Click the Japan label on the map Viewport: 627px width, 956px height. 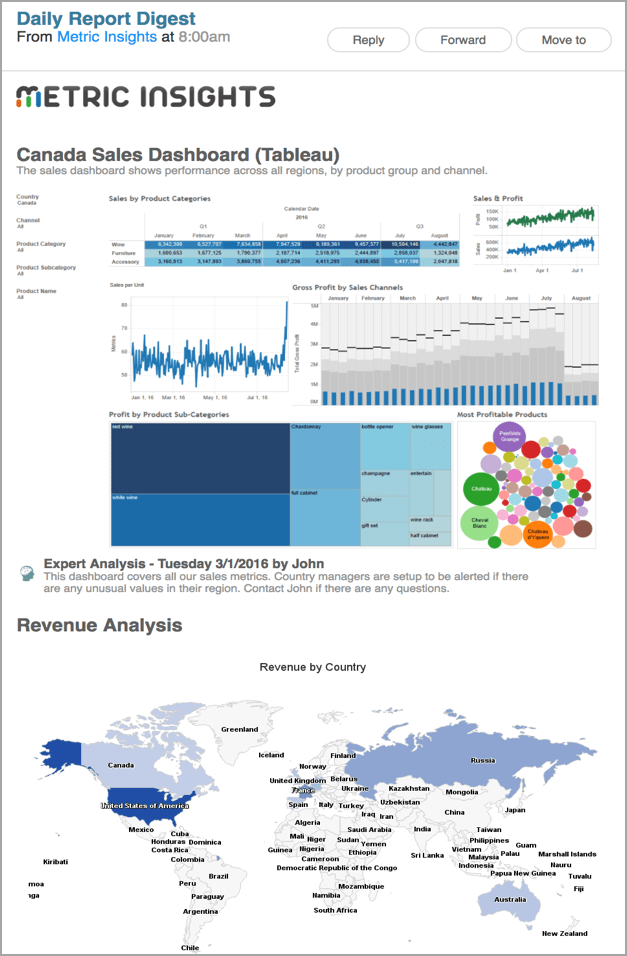click(x=515, y=810)
